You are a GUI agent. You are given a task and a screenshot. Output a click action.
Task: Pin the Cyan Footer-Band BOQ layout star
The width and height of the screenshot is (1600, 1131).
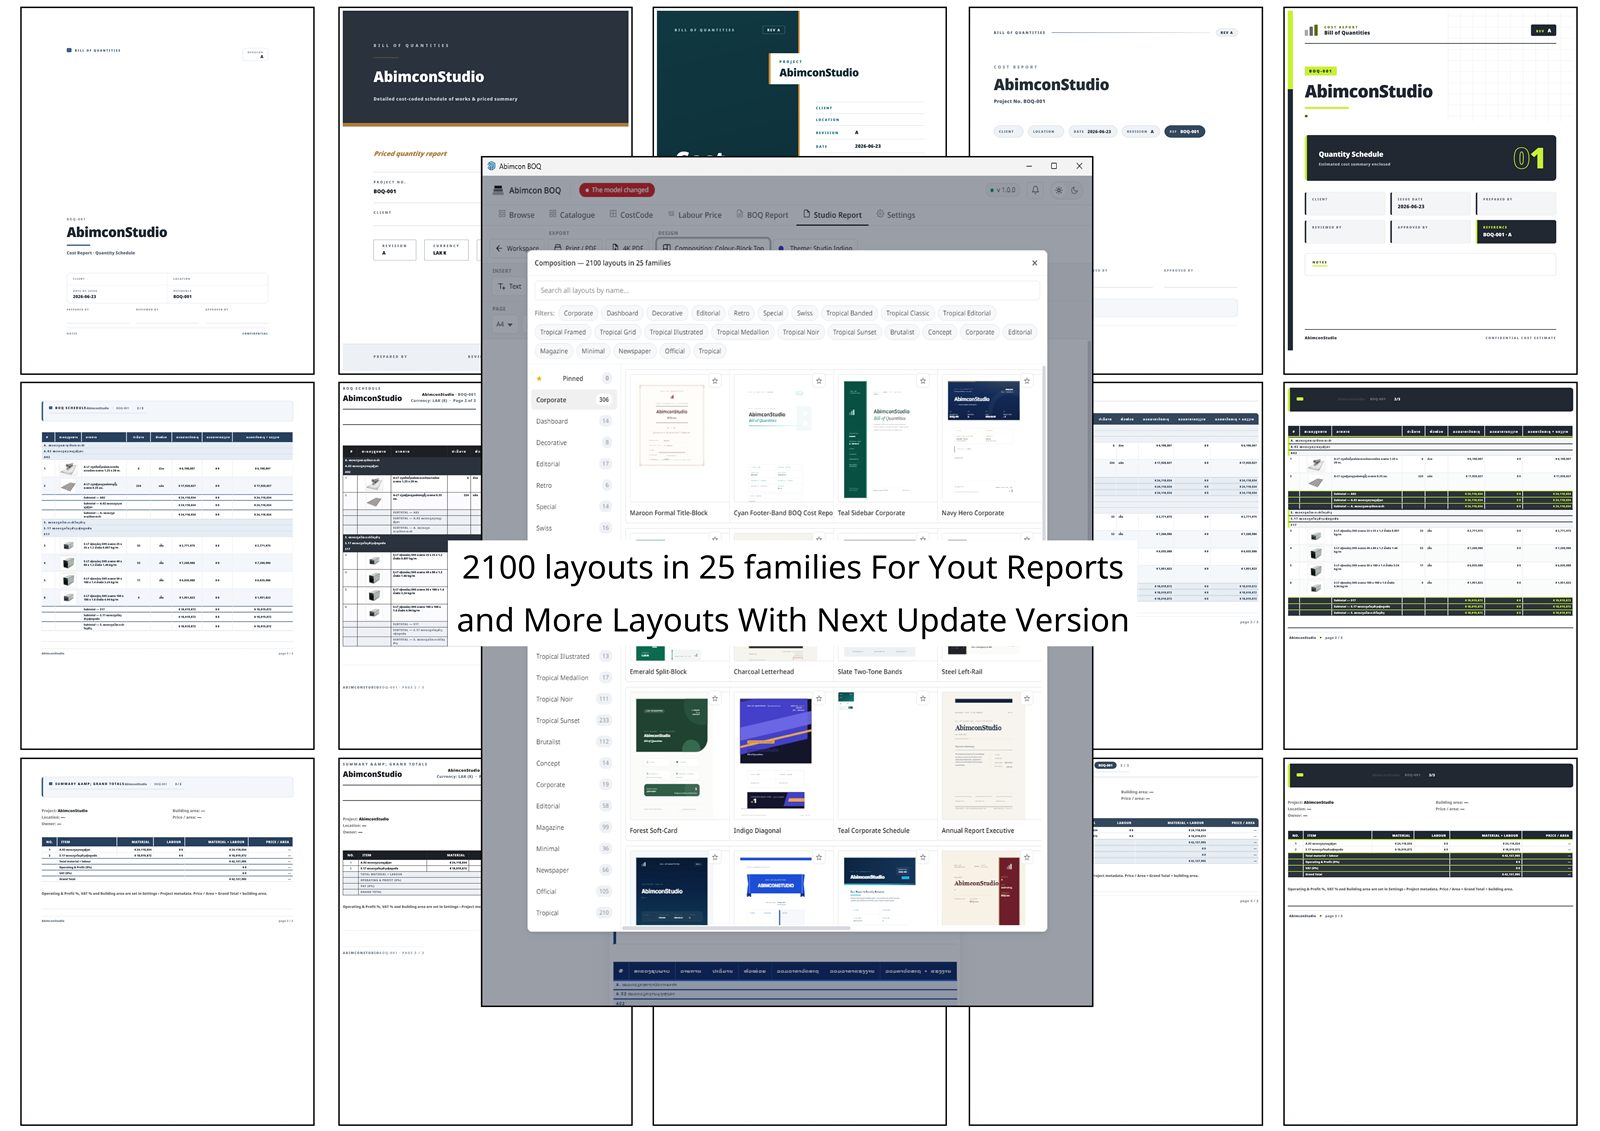coord(819,381)
